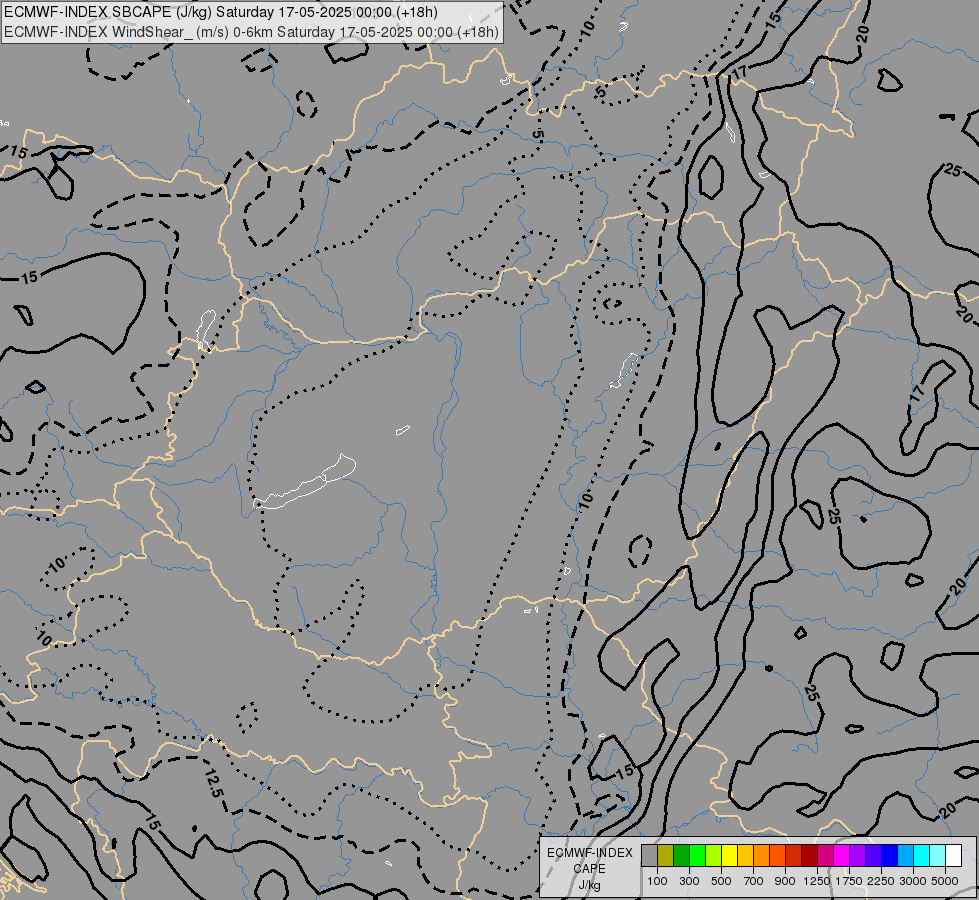
Task: Choose the orange-red swatch left of 900
Action: point(777,855)
